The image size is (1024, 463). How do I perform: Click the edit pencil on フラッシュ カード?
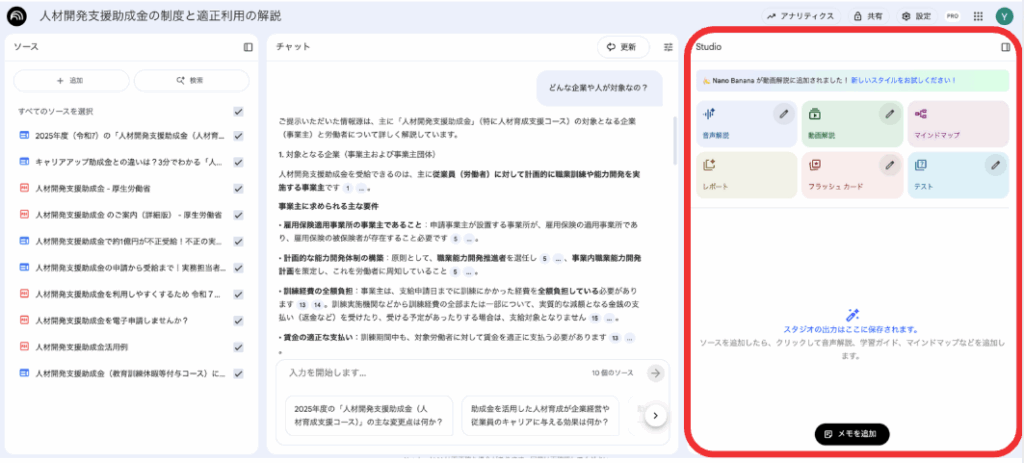888,164
